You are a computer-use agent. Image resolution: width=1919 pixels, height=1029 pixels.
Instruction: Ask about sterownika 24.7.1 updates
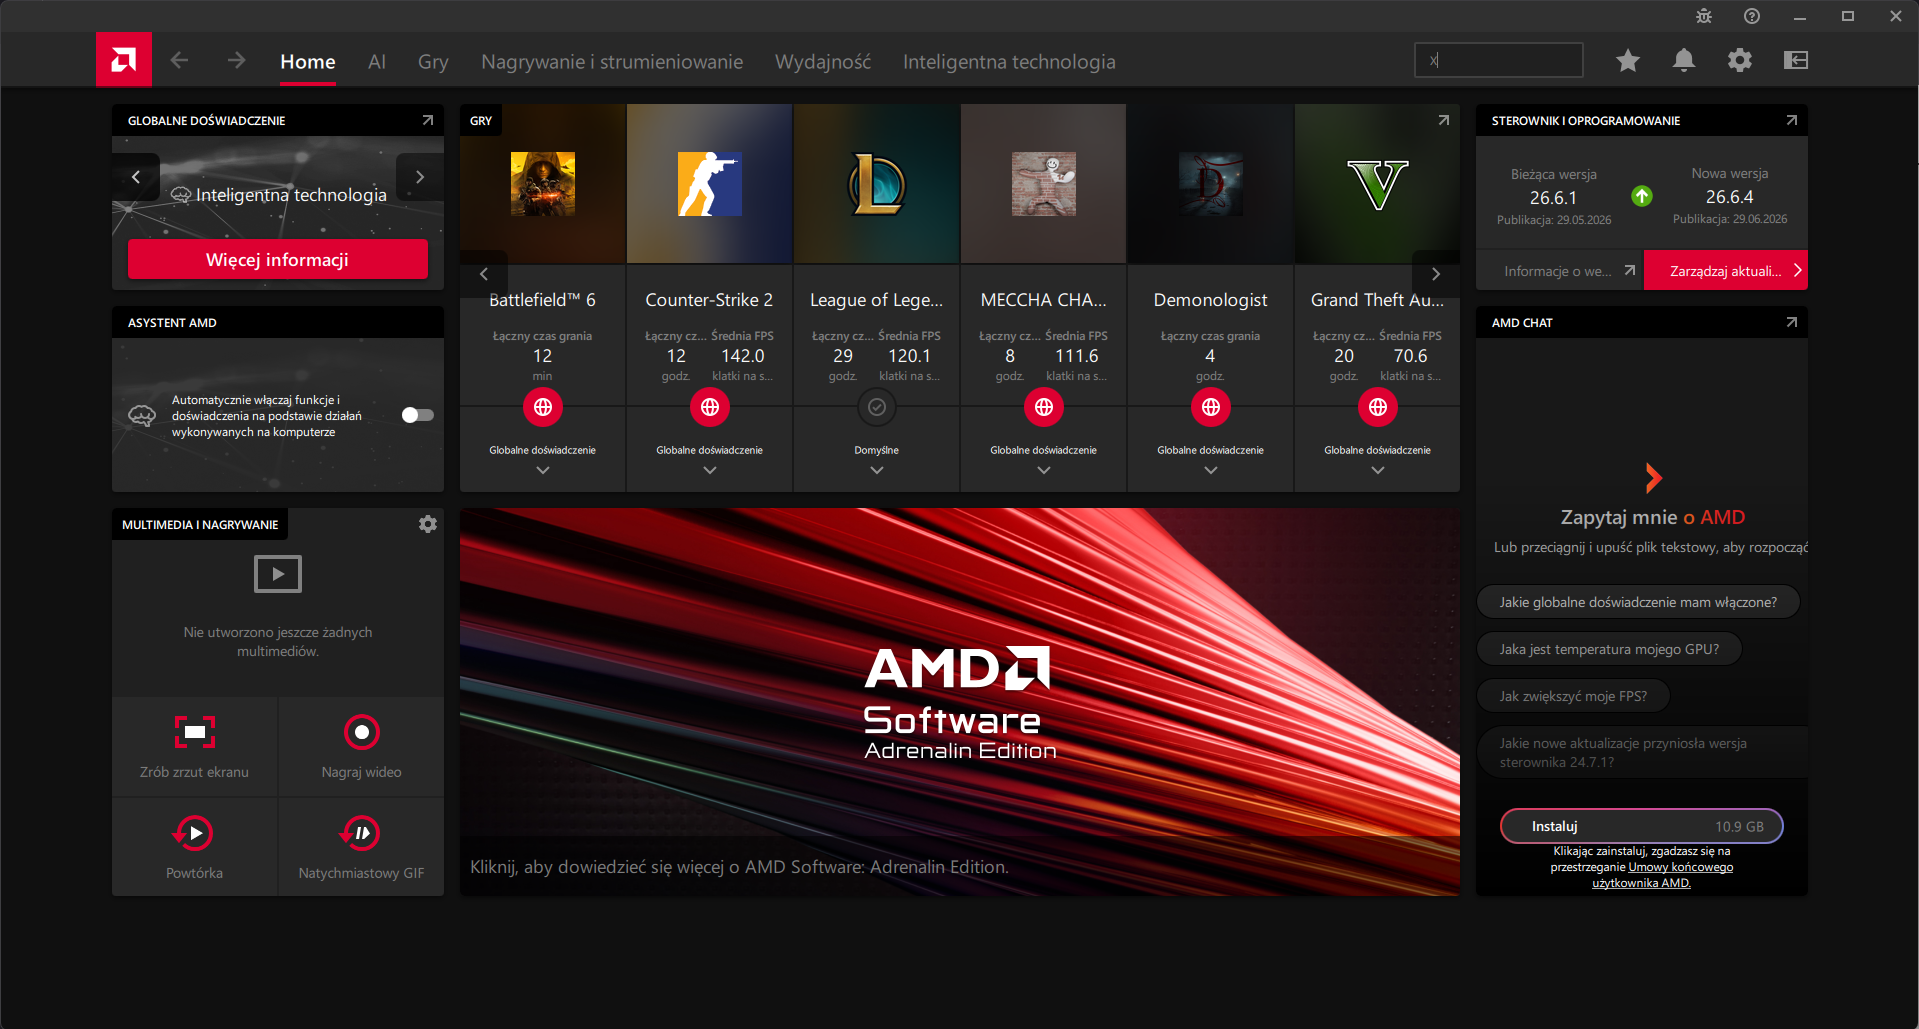coord(1642,752)
